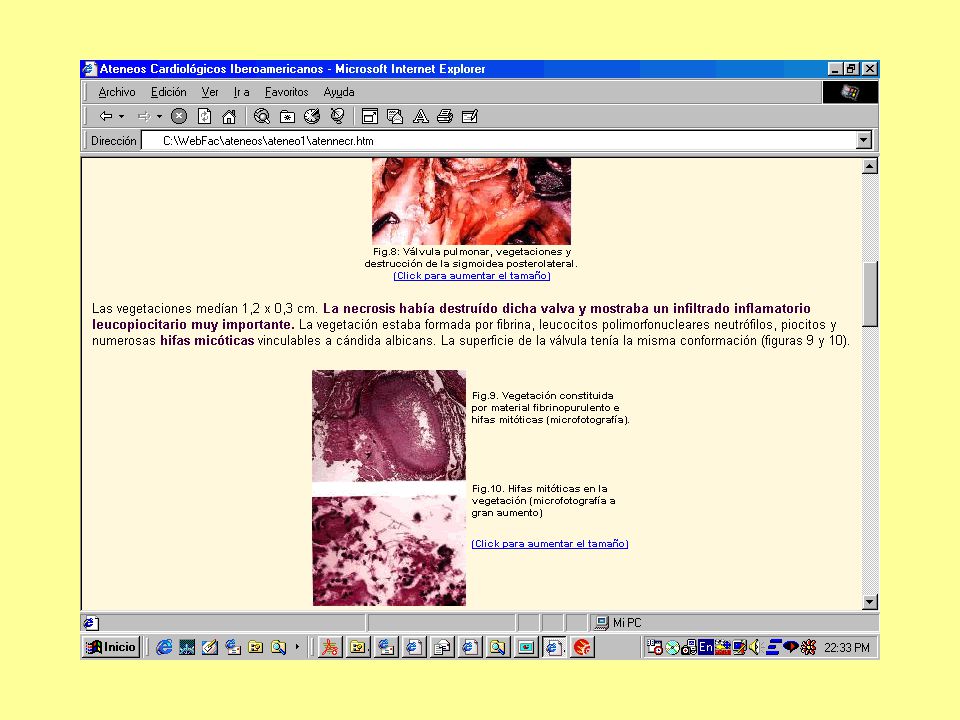The height and width of the screenshot is (720, 960).
Task: Click the page scrollbar down arrow
Action: tap(869, 602)
